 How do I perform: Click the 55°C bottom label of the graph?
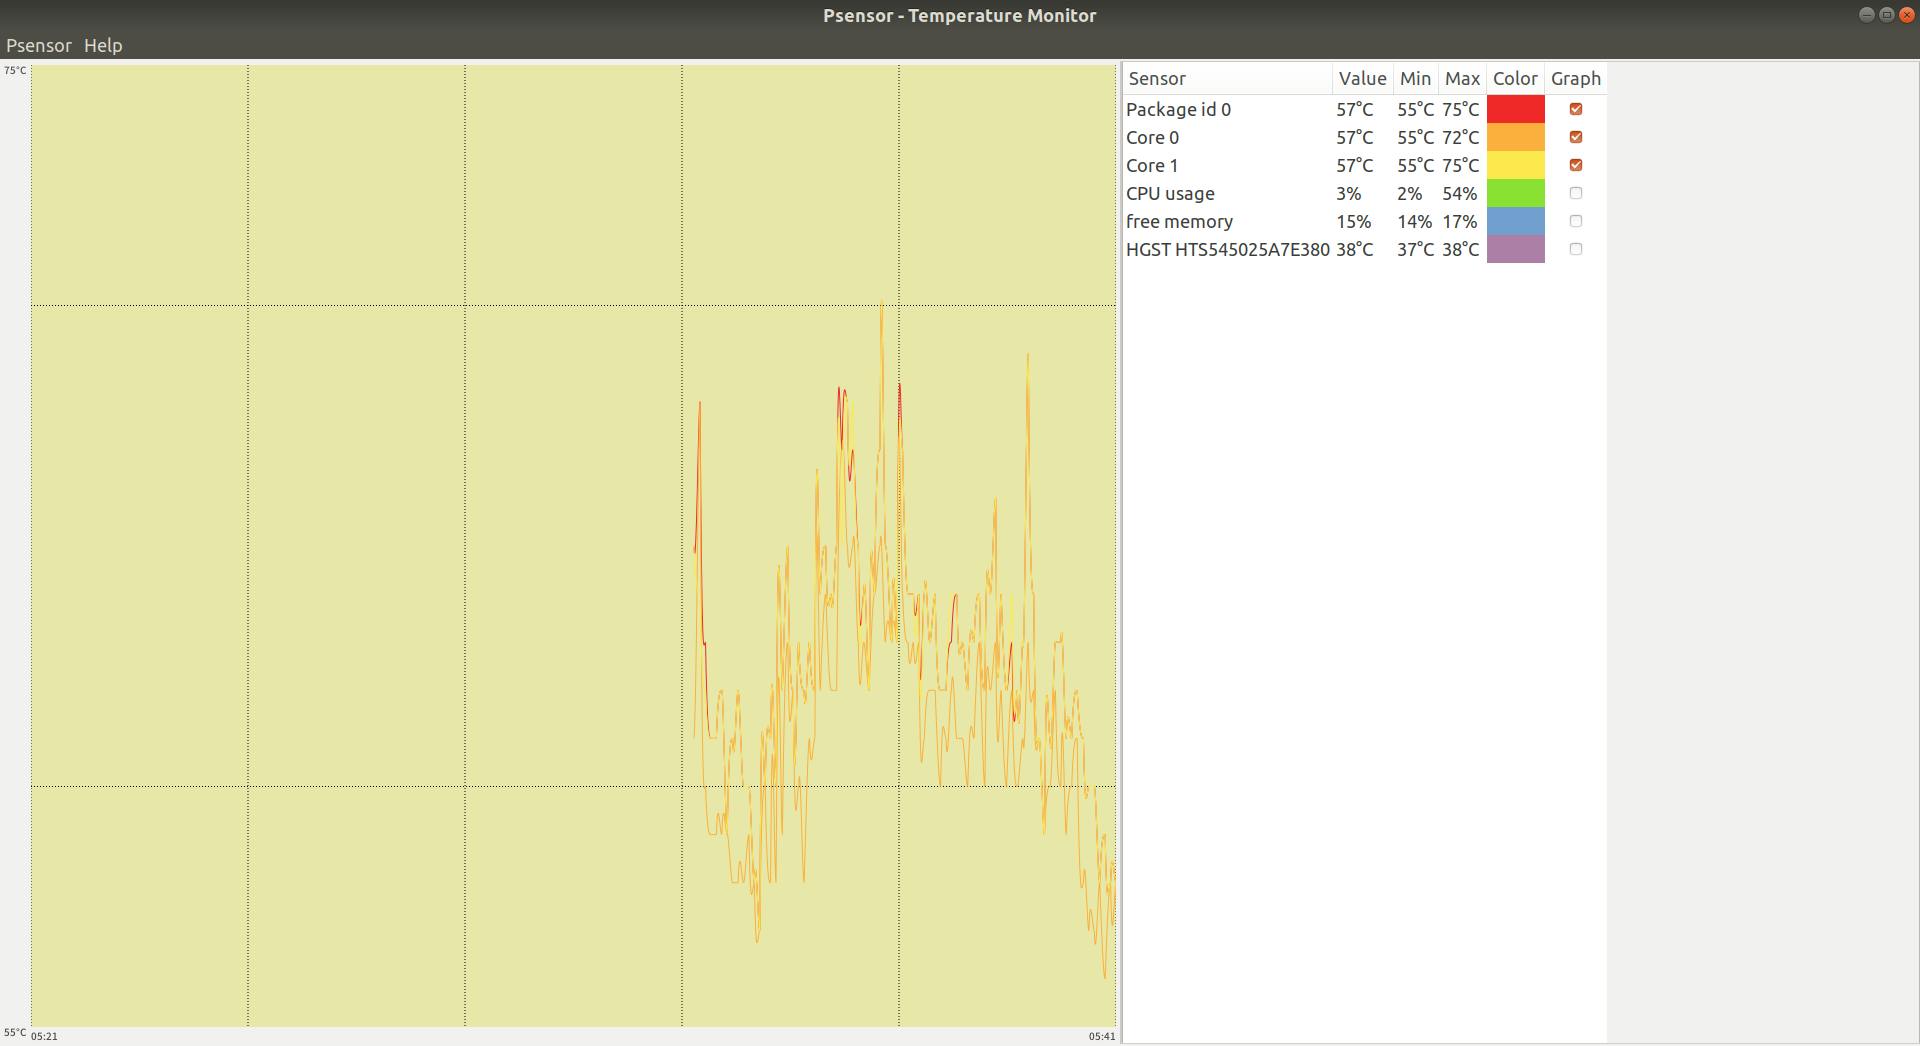pyautogui.click(x=15, y=1032)
